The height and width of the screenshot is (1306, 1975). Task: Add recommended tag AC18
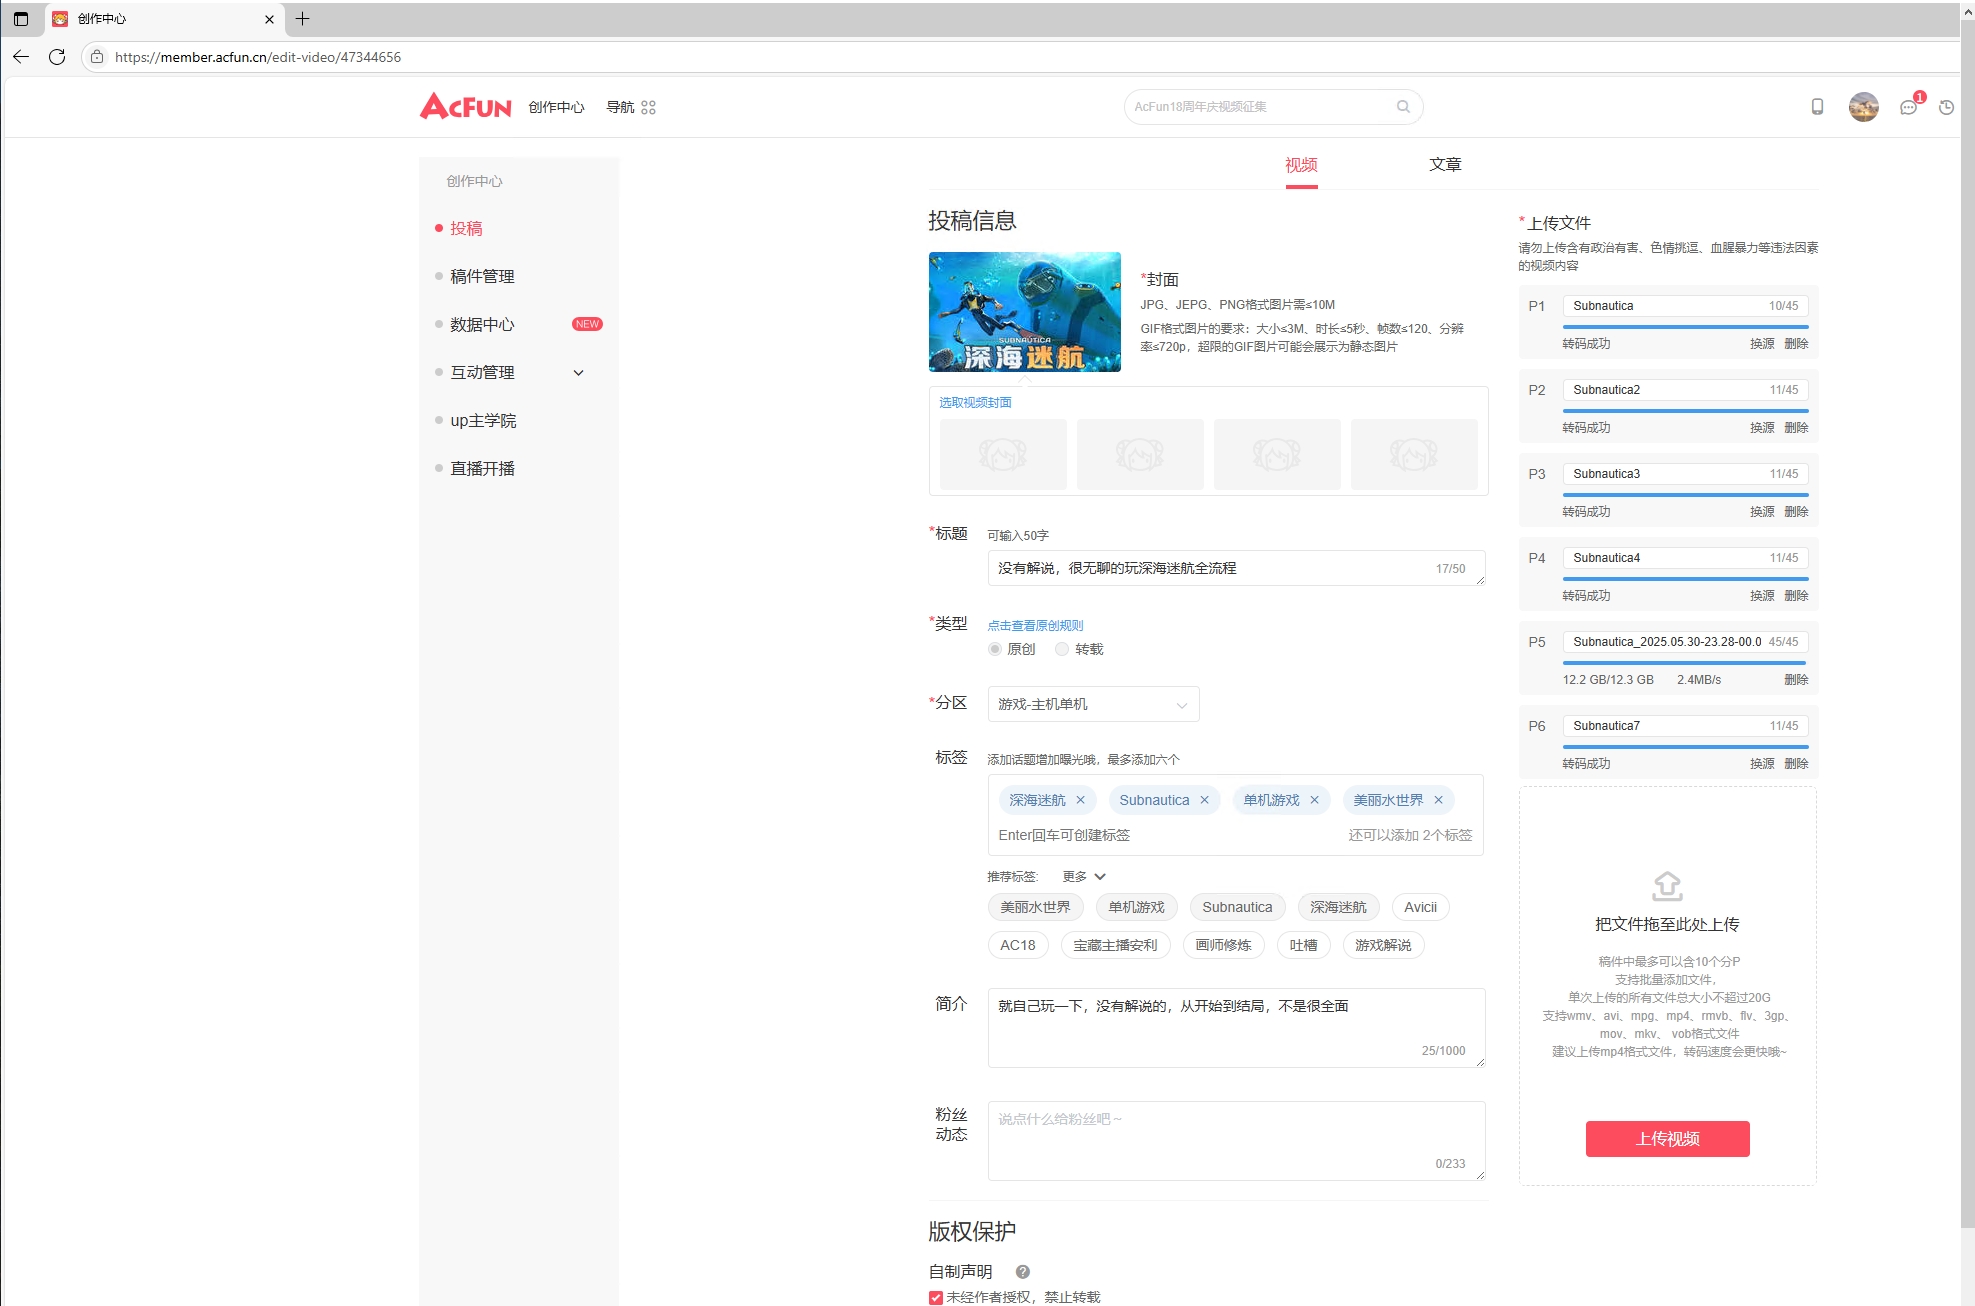point(1018,945)
